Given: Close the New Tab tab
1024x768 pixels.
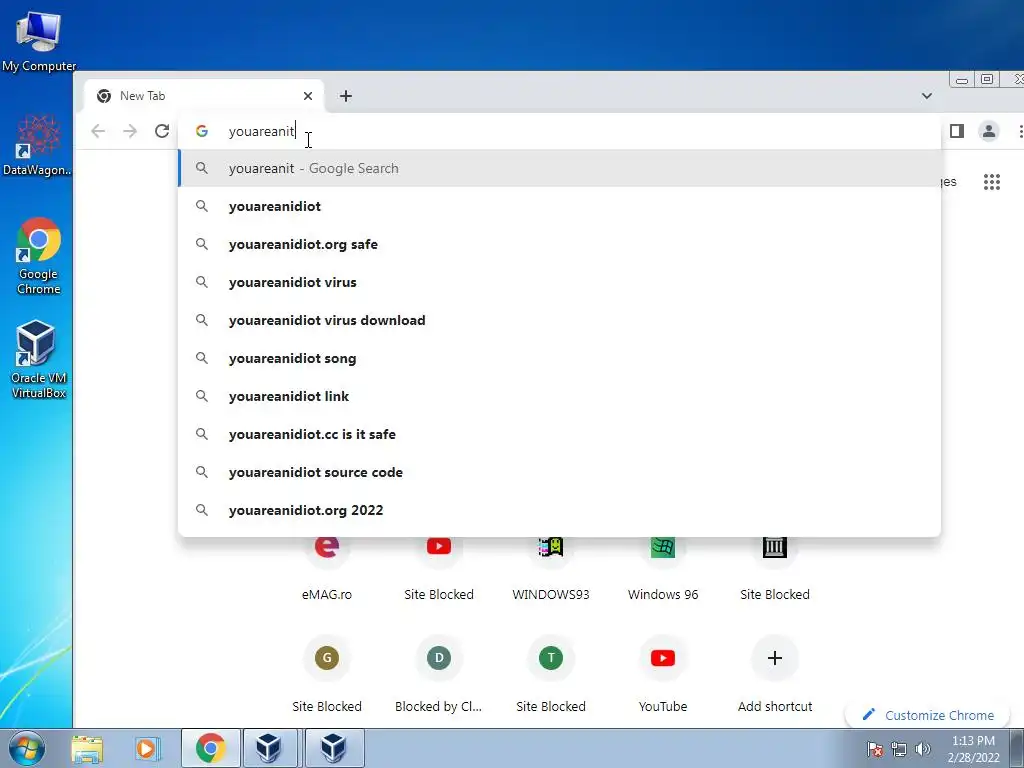Looking at the screenshot, I should pos(308,96).
